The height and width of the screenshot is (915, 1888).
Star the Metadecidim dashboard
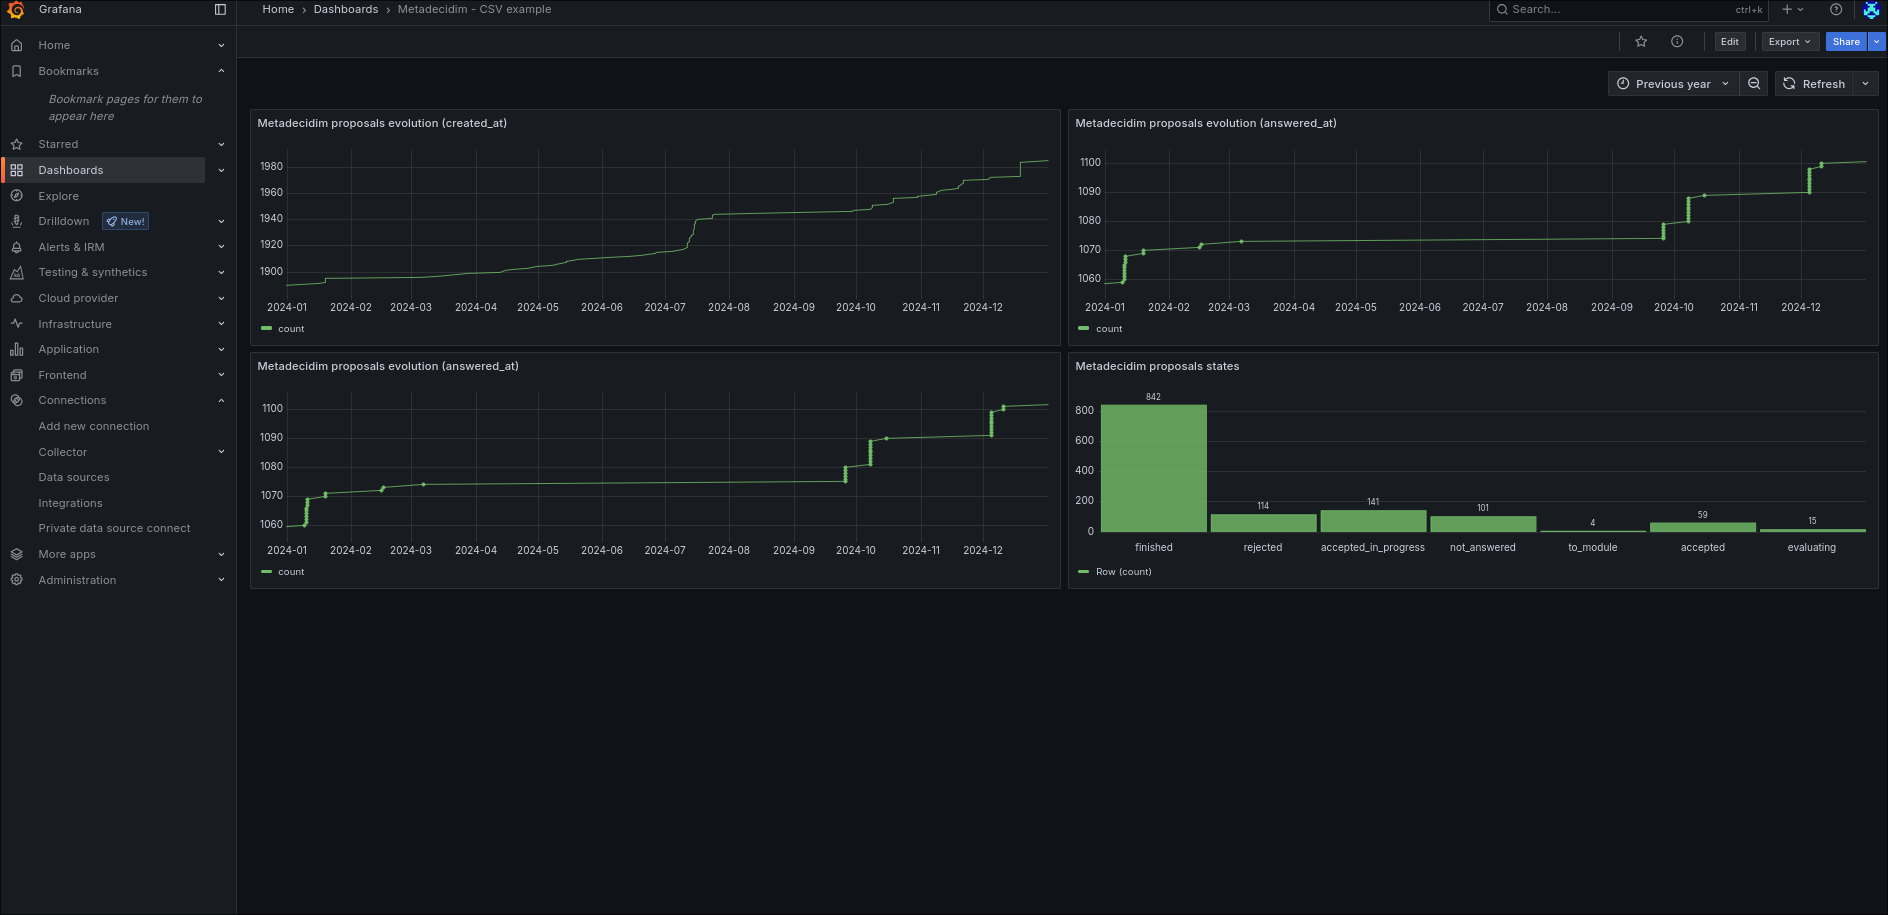pos(1640,41)
